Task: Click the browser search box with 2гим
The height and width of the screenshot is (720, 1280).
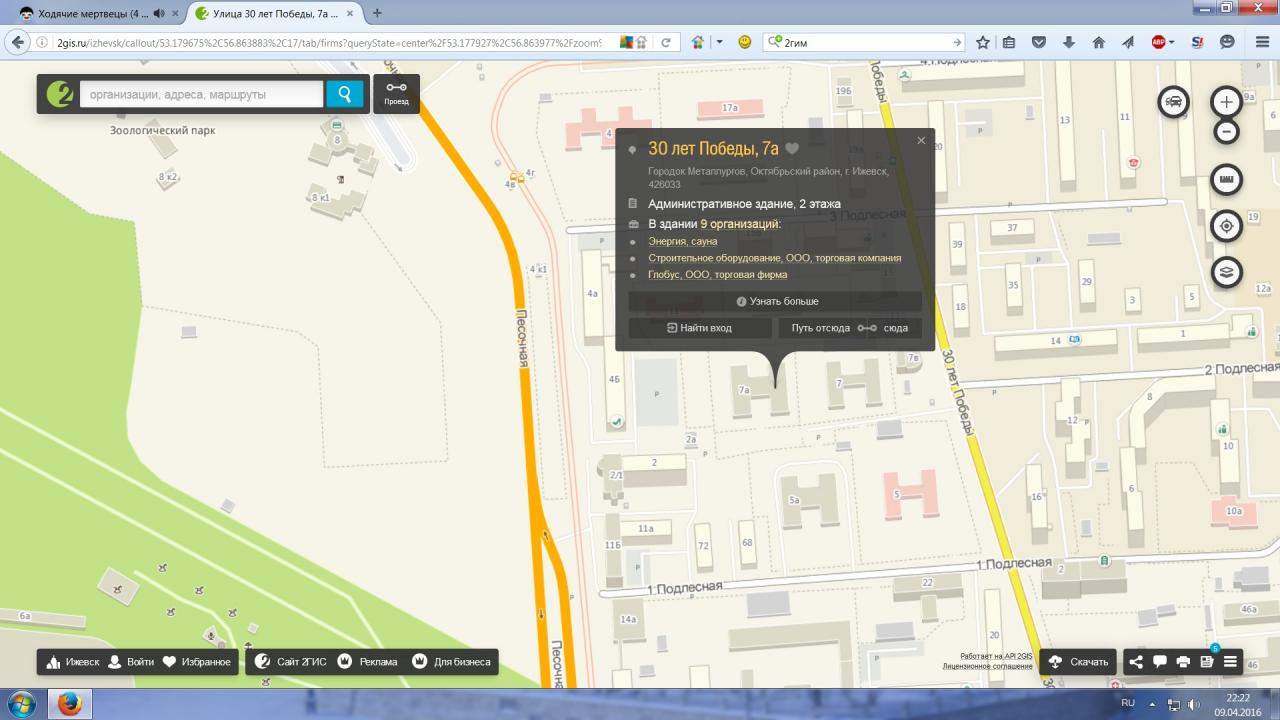Action: point(863,42)
